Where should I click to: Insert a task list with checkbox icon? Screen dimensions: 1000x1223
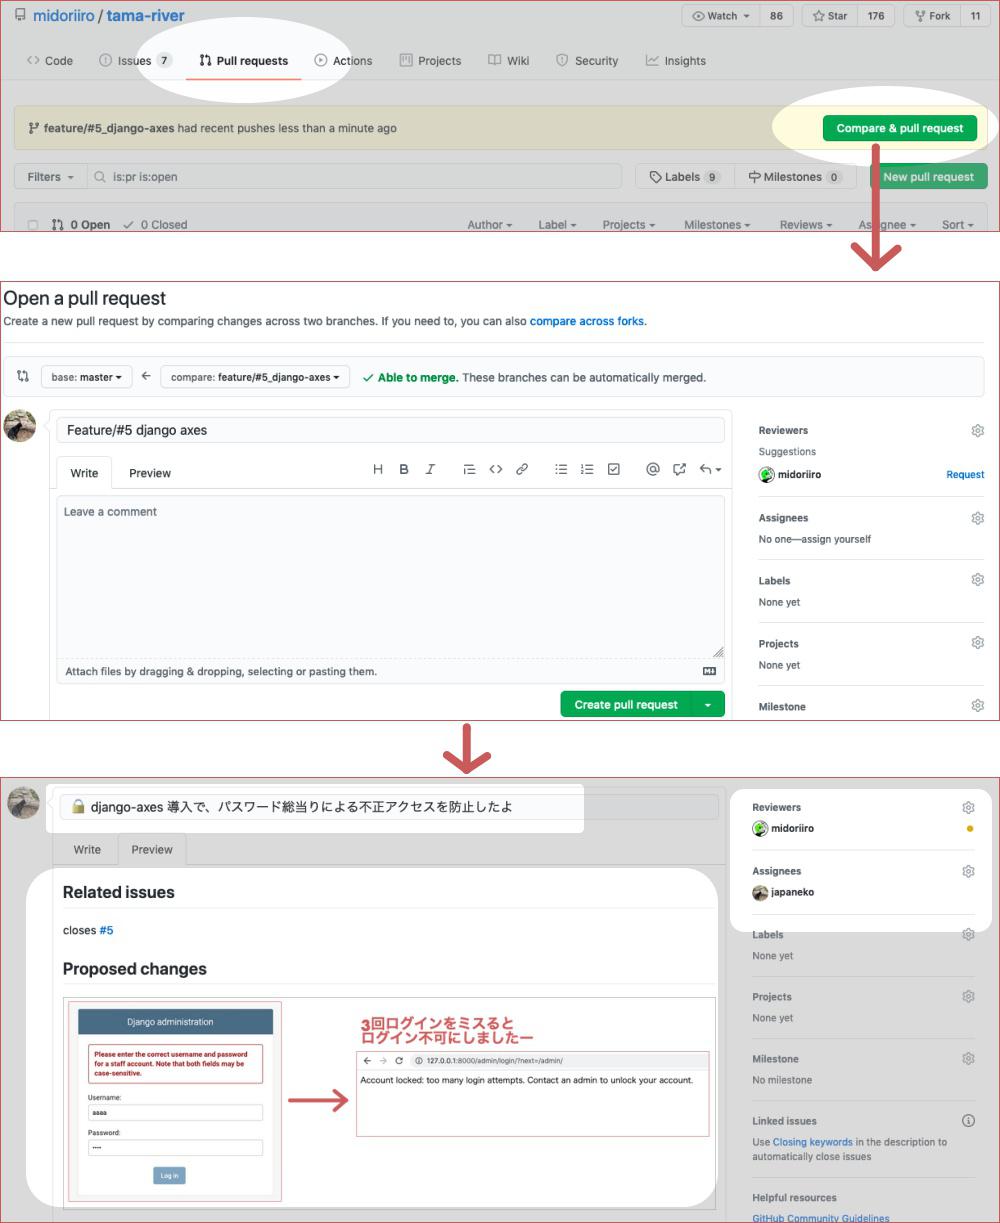(614, 469)
